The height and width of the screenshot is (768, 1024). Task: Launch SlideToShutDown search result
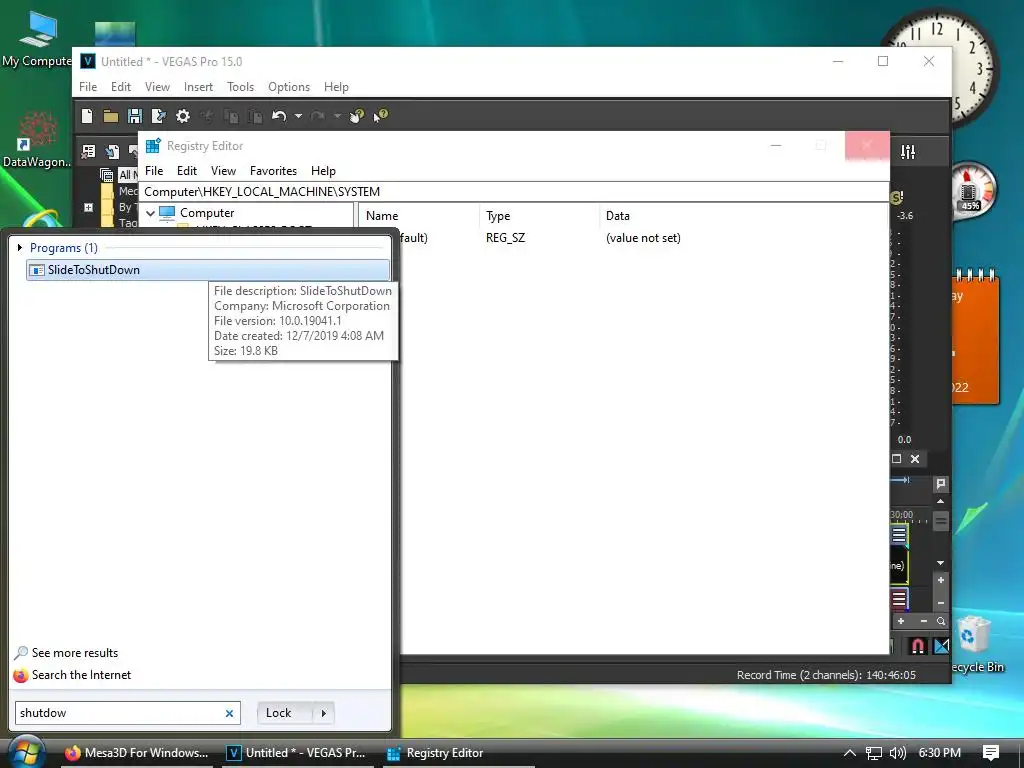208,270
